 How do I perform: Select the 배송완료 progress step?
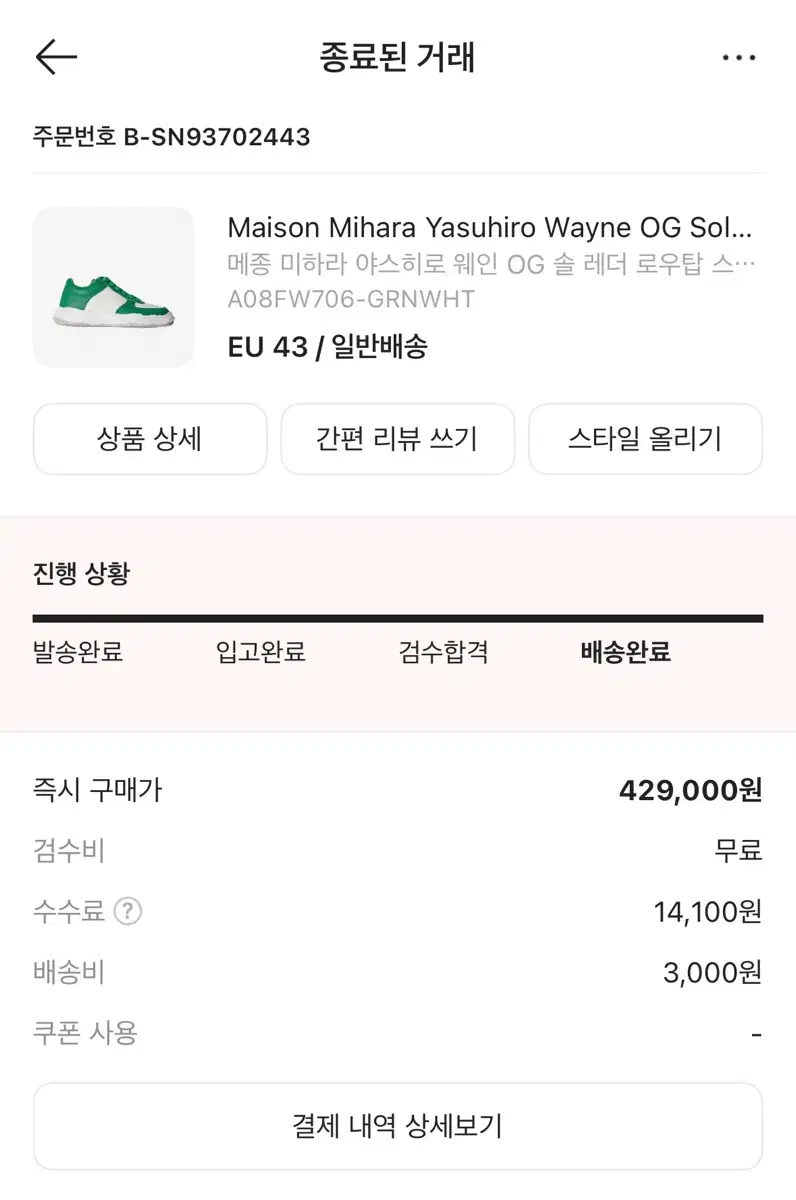click(625, 654)
